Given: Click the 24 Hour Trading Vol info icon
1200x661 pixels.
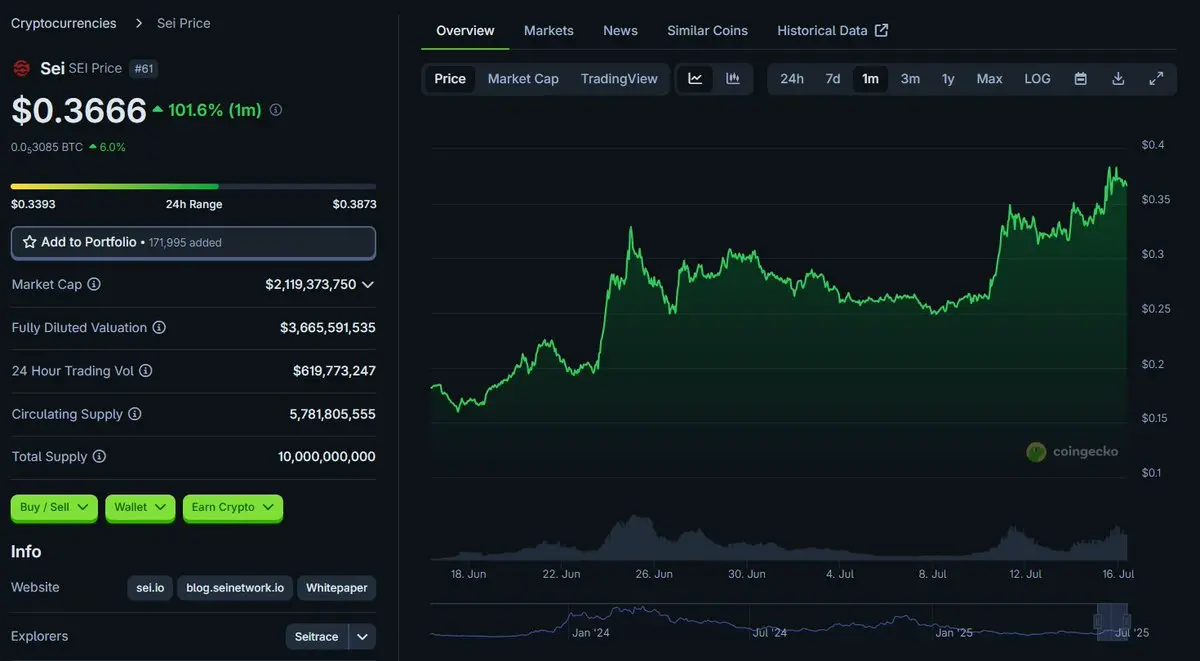Looking at the screenshot, I should [145, 371].
